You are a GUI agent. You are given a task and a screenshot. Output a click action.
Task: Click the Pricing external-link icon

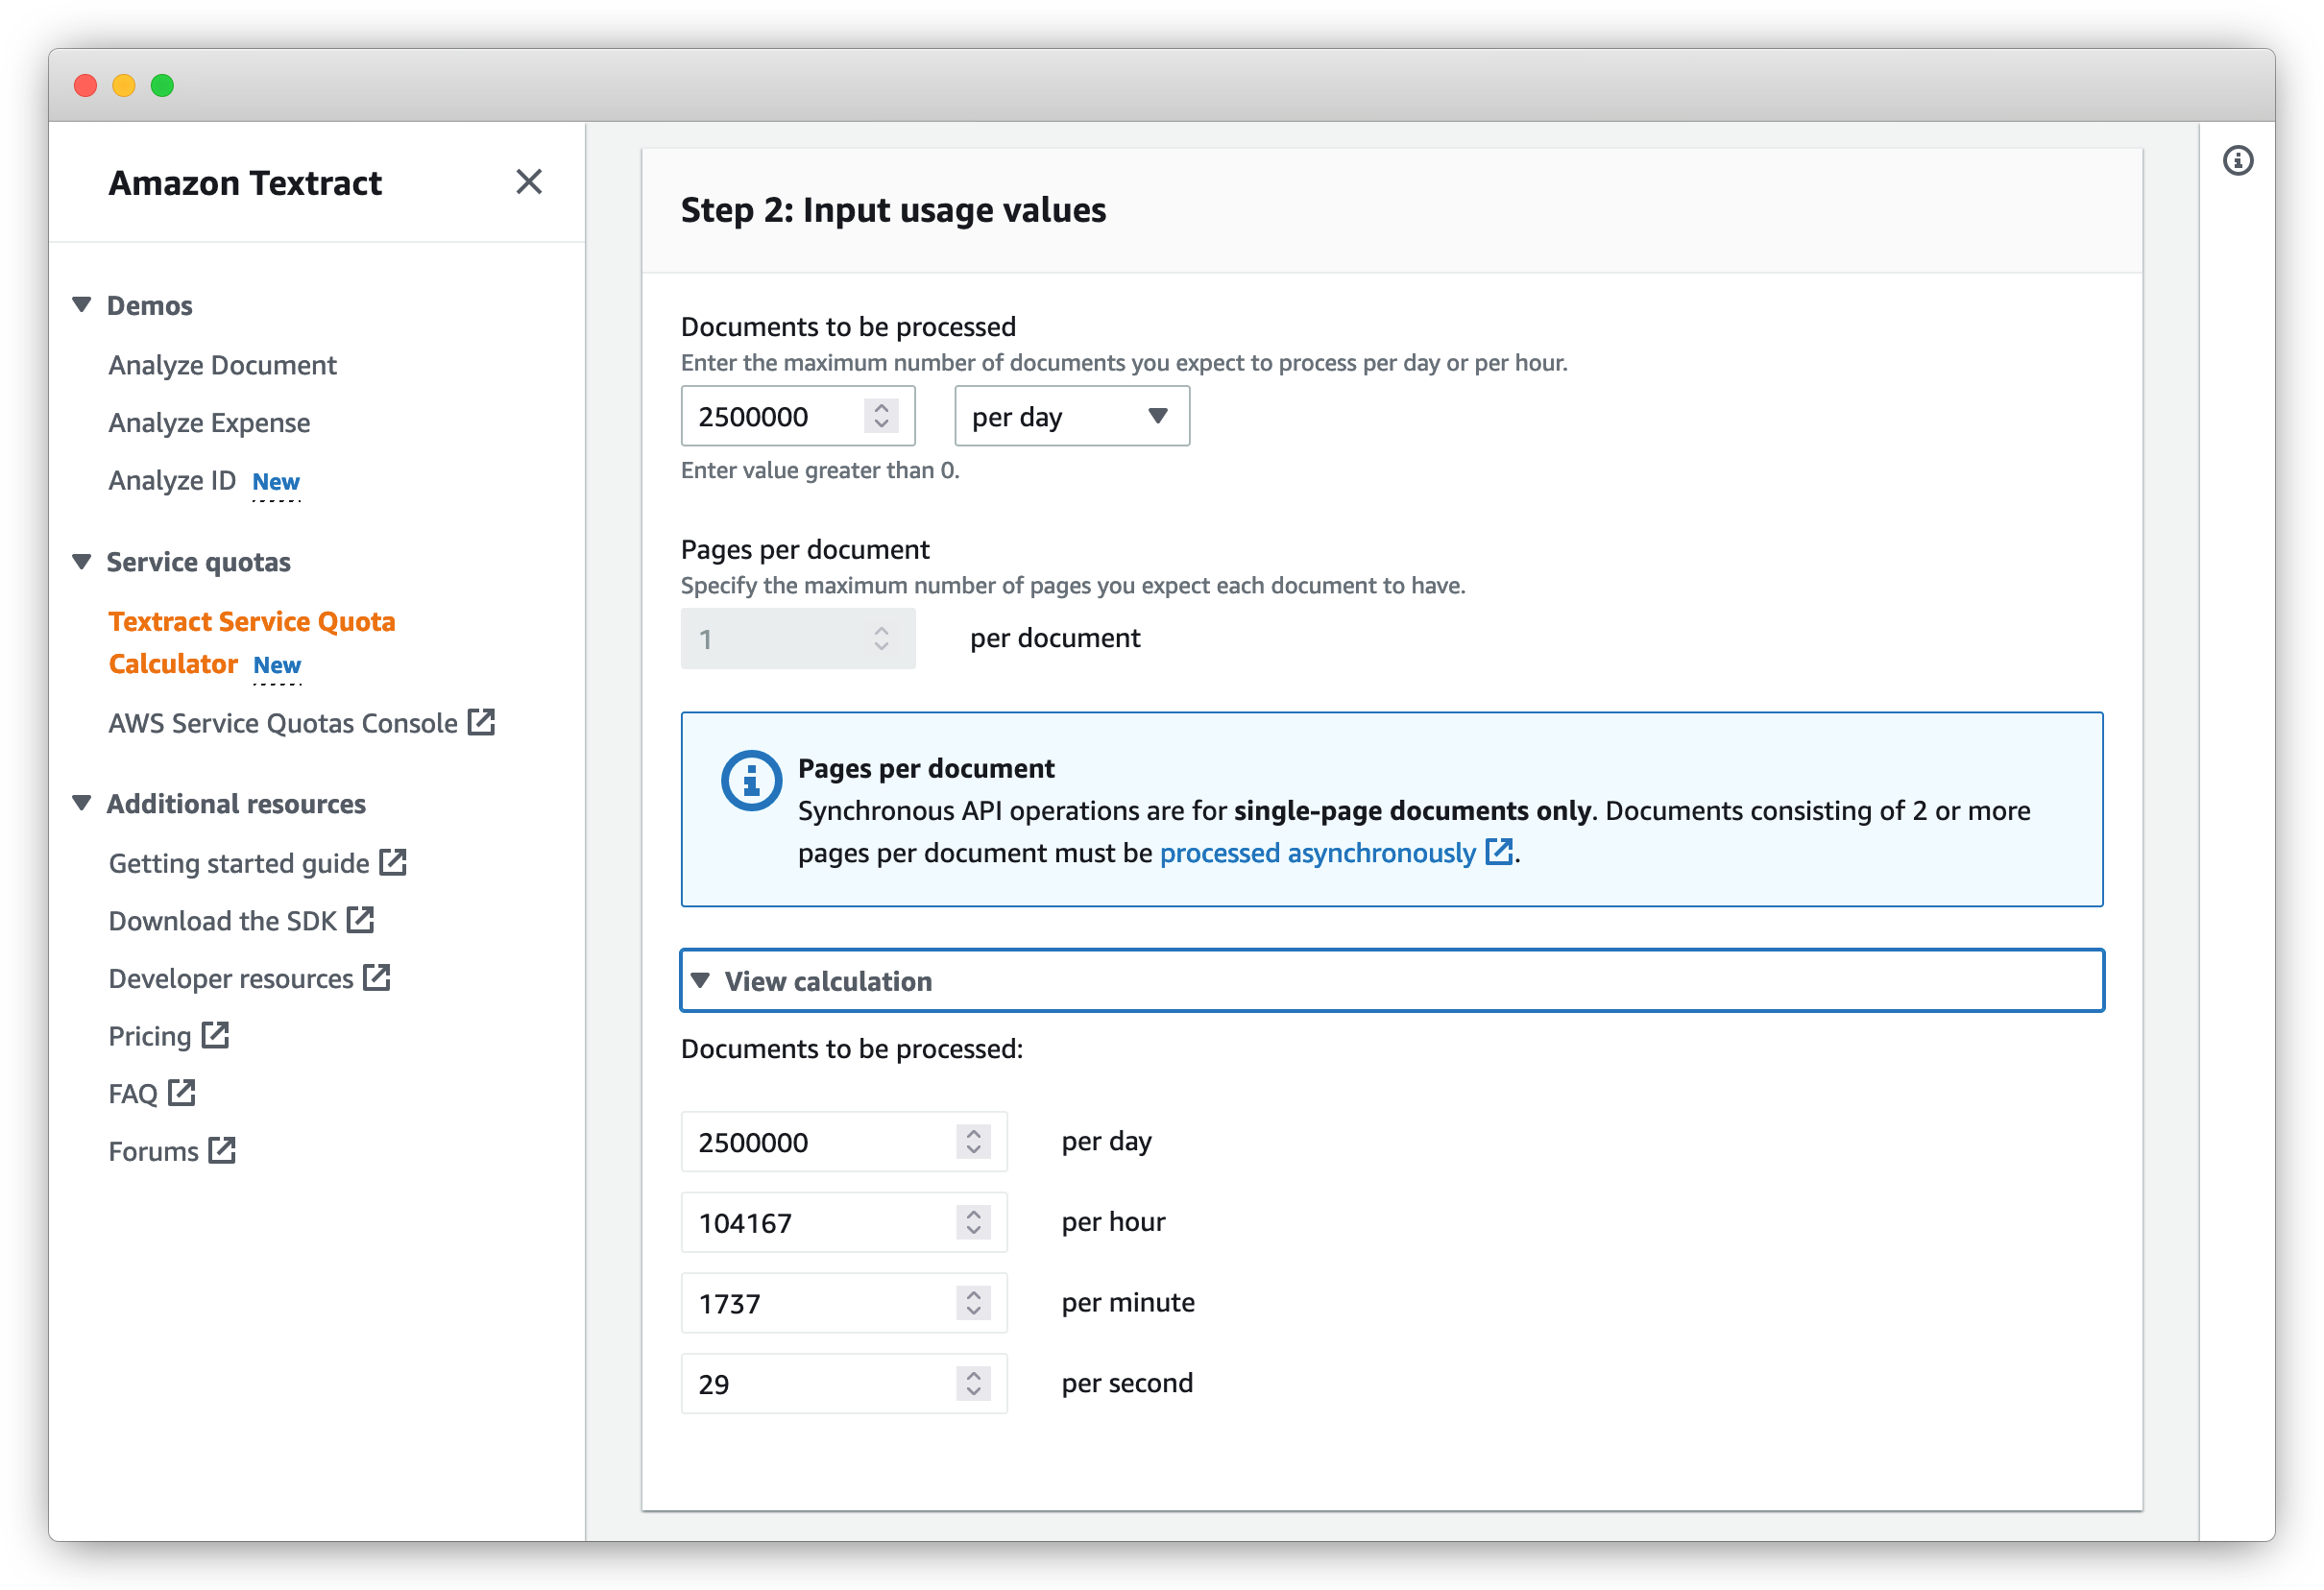click(x=215, y=1035)
